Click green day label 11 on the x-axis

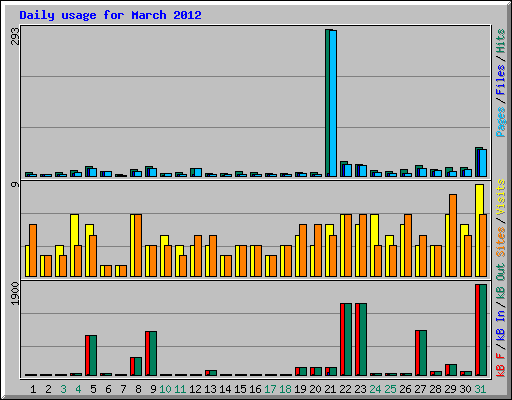[180, 389]
